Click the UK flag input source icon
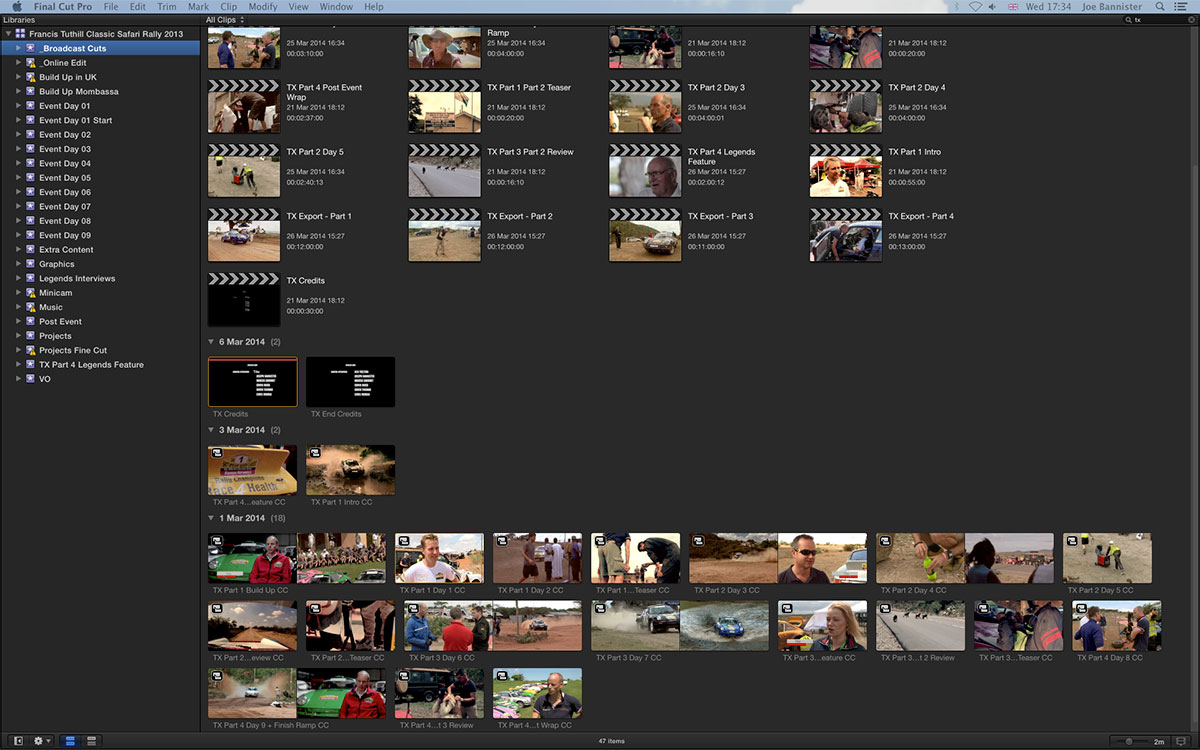This screenshot has width=1200, height=750. 1013,6
